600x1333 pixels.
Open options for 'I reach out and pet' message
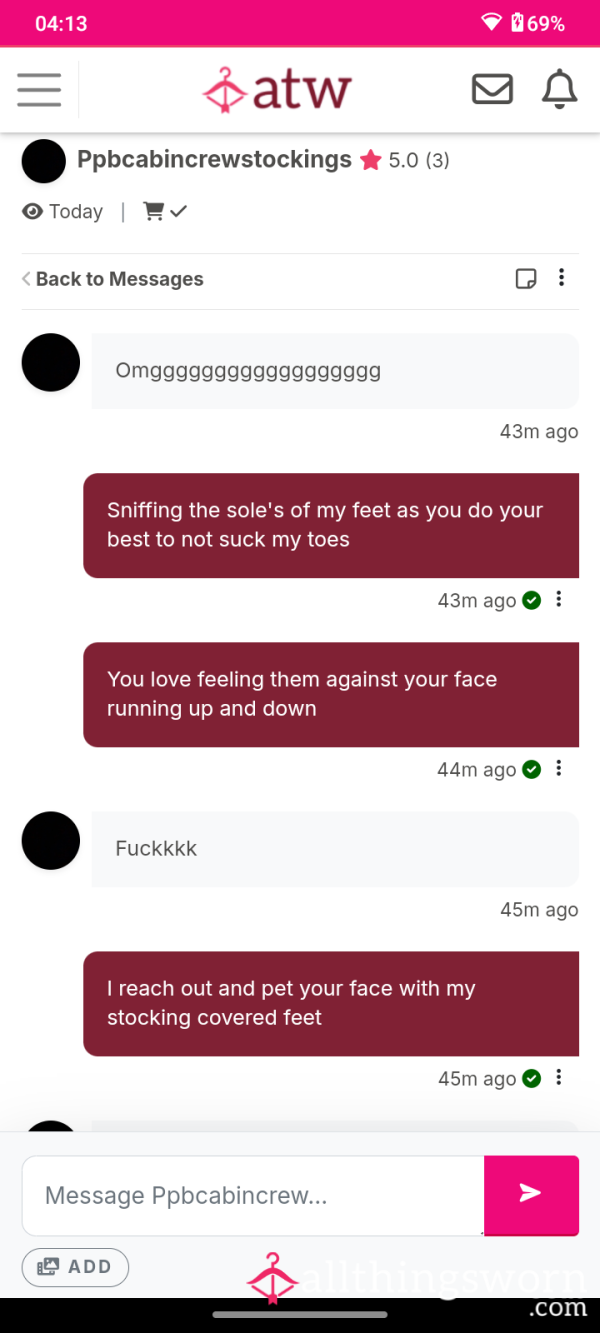(559, 1078)
